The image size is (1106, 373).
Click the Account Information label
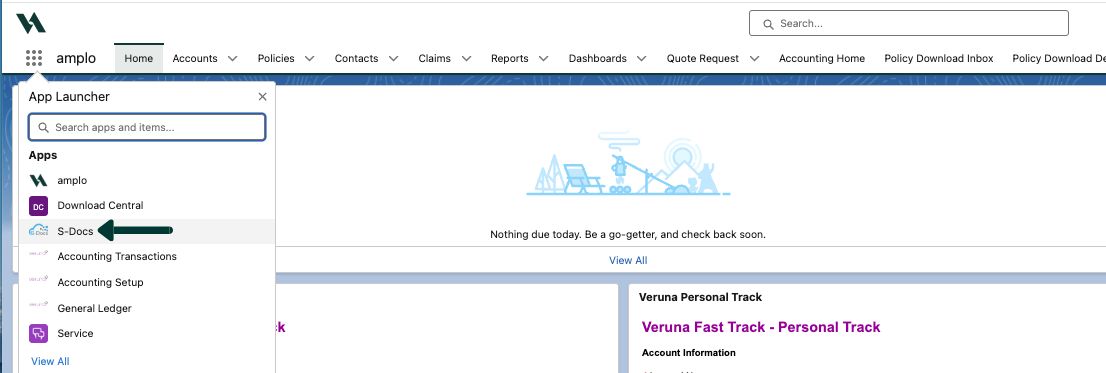click(x=688, y=353)
